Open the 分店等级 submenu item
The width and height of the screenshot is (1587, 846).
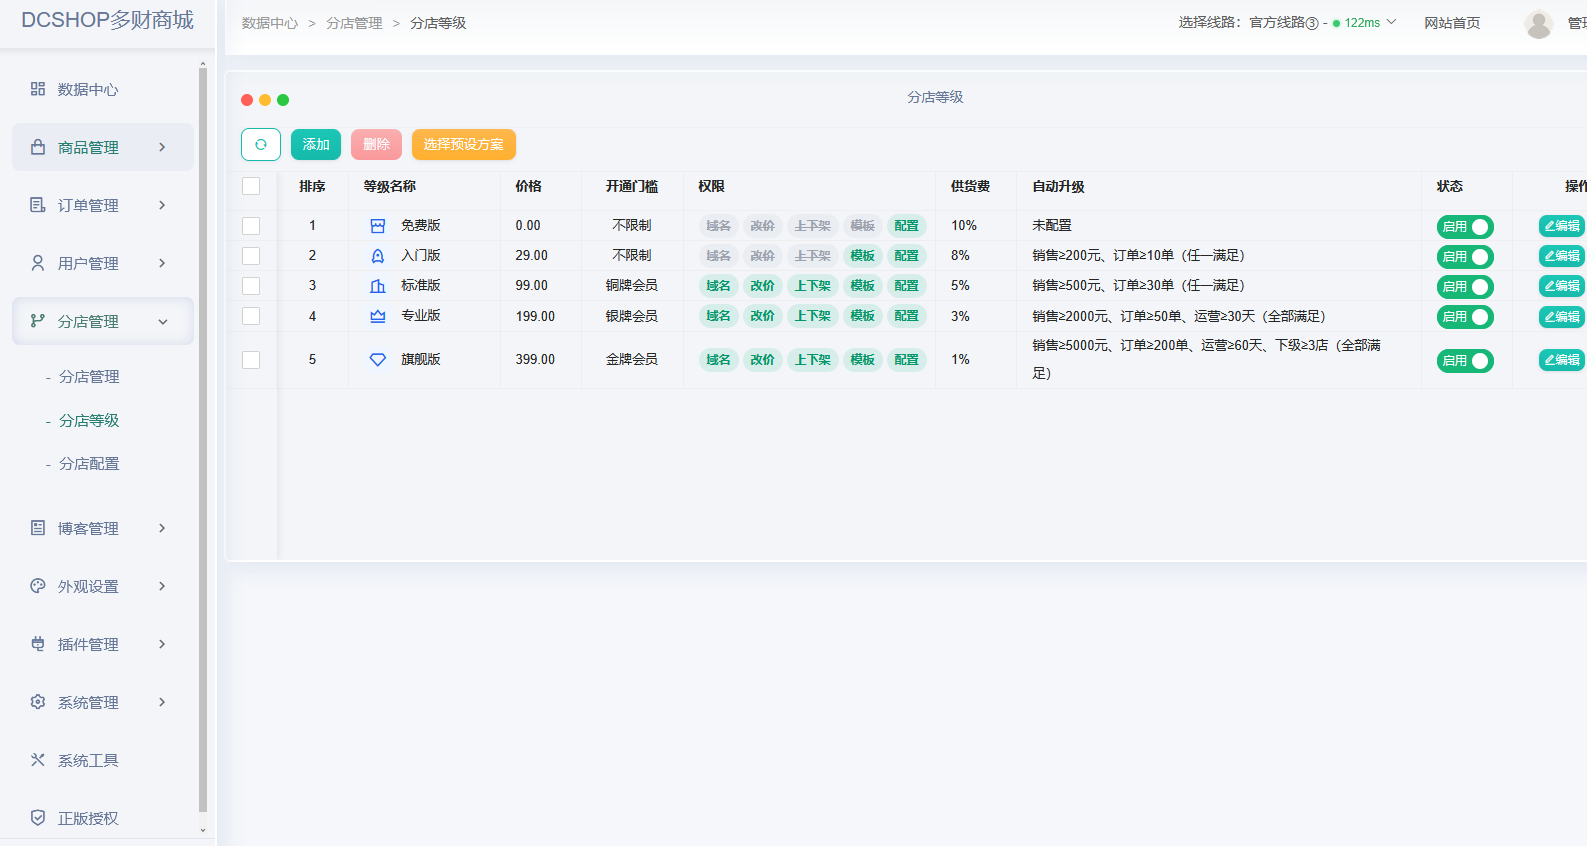(89, 421)
